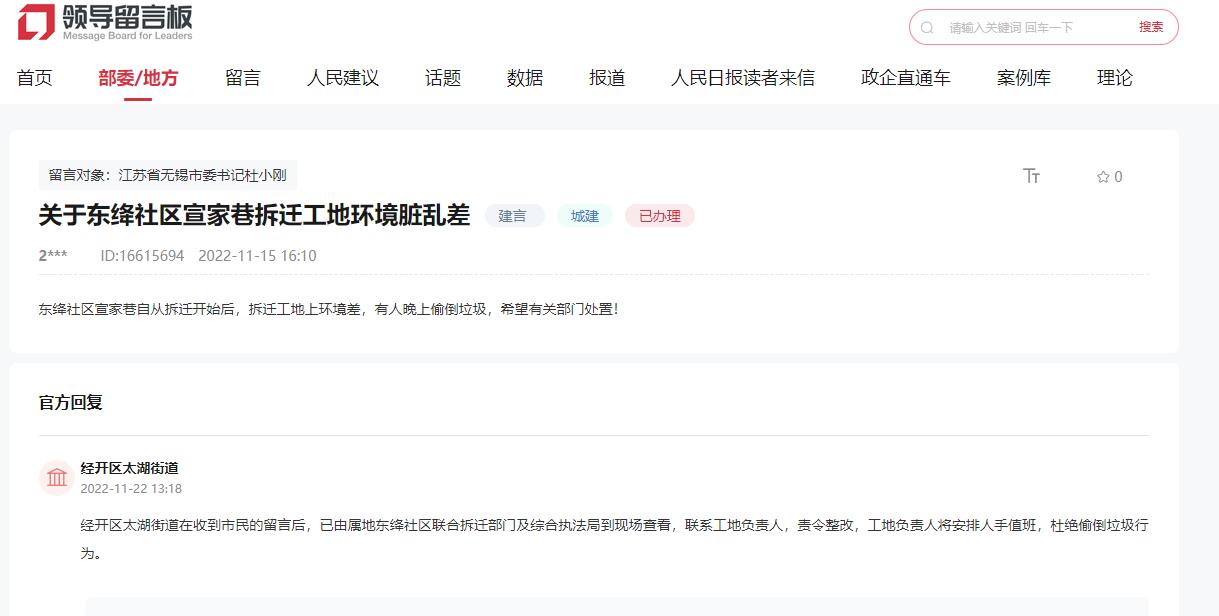Open the 留言 menu item

[241, 77]
